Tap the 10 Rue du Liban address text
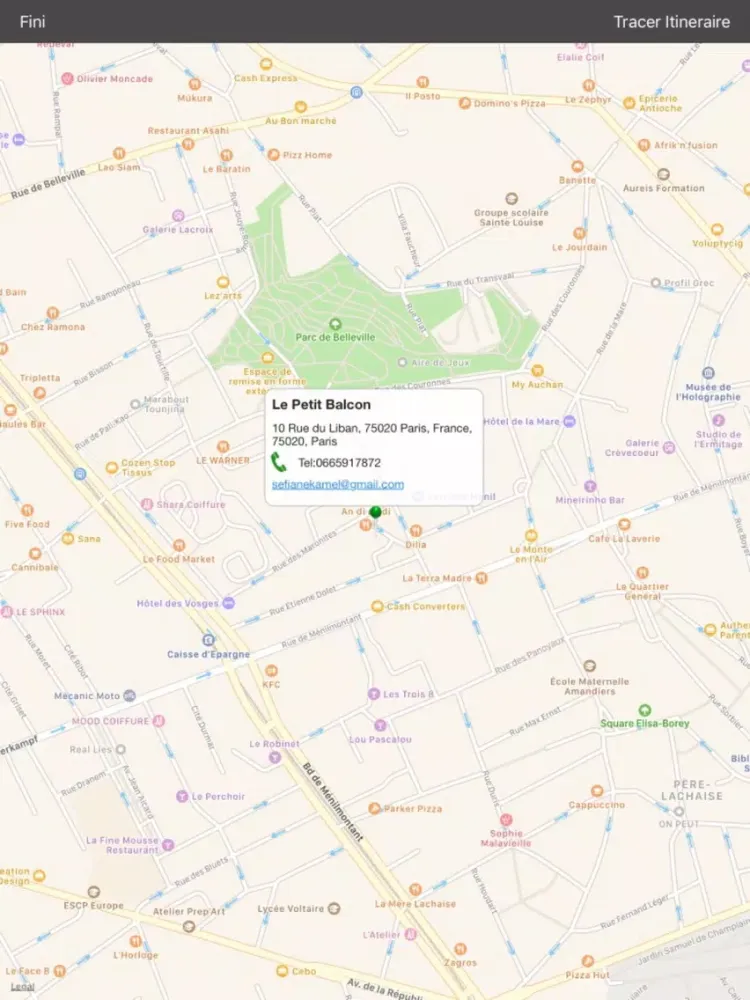 (x=372, y=434)
